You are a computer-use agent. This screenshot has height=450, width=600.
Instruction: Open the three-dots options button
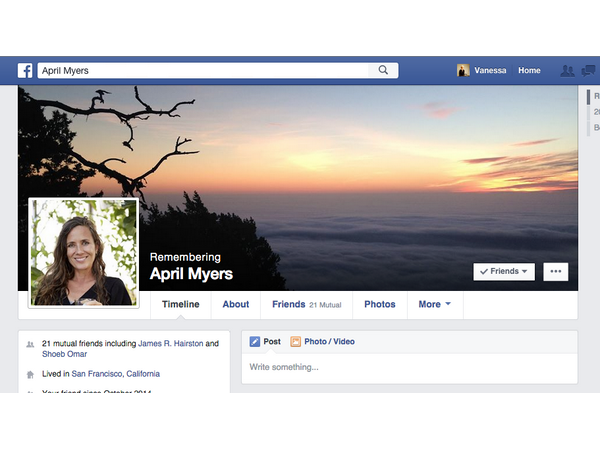(x=556, y=272)
